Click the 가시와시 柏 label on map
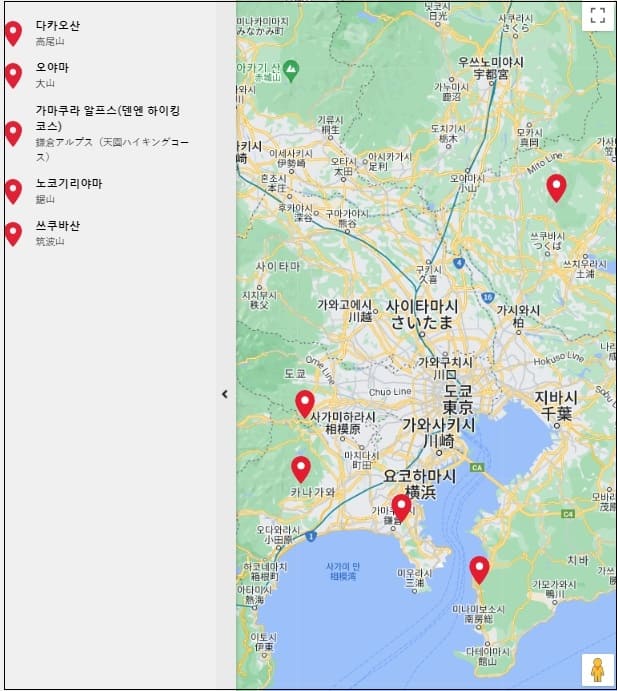 [x=518, y=316]
